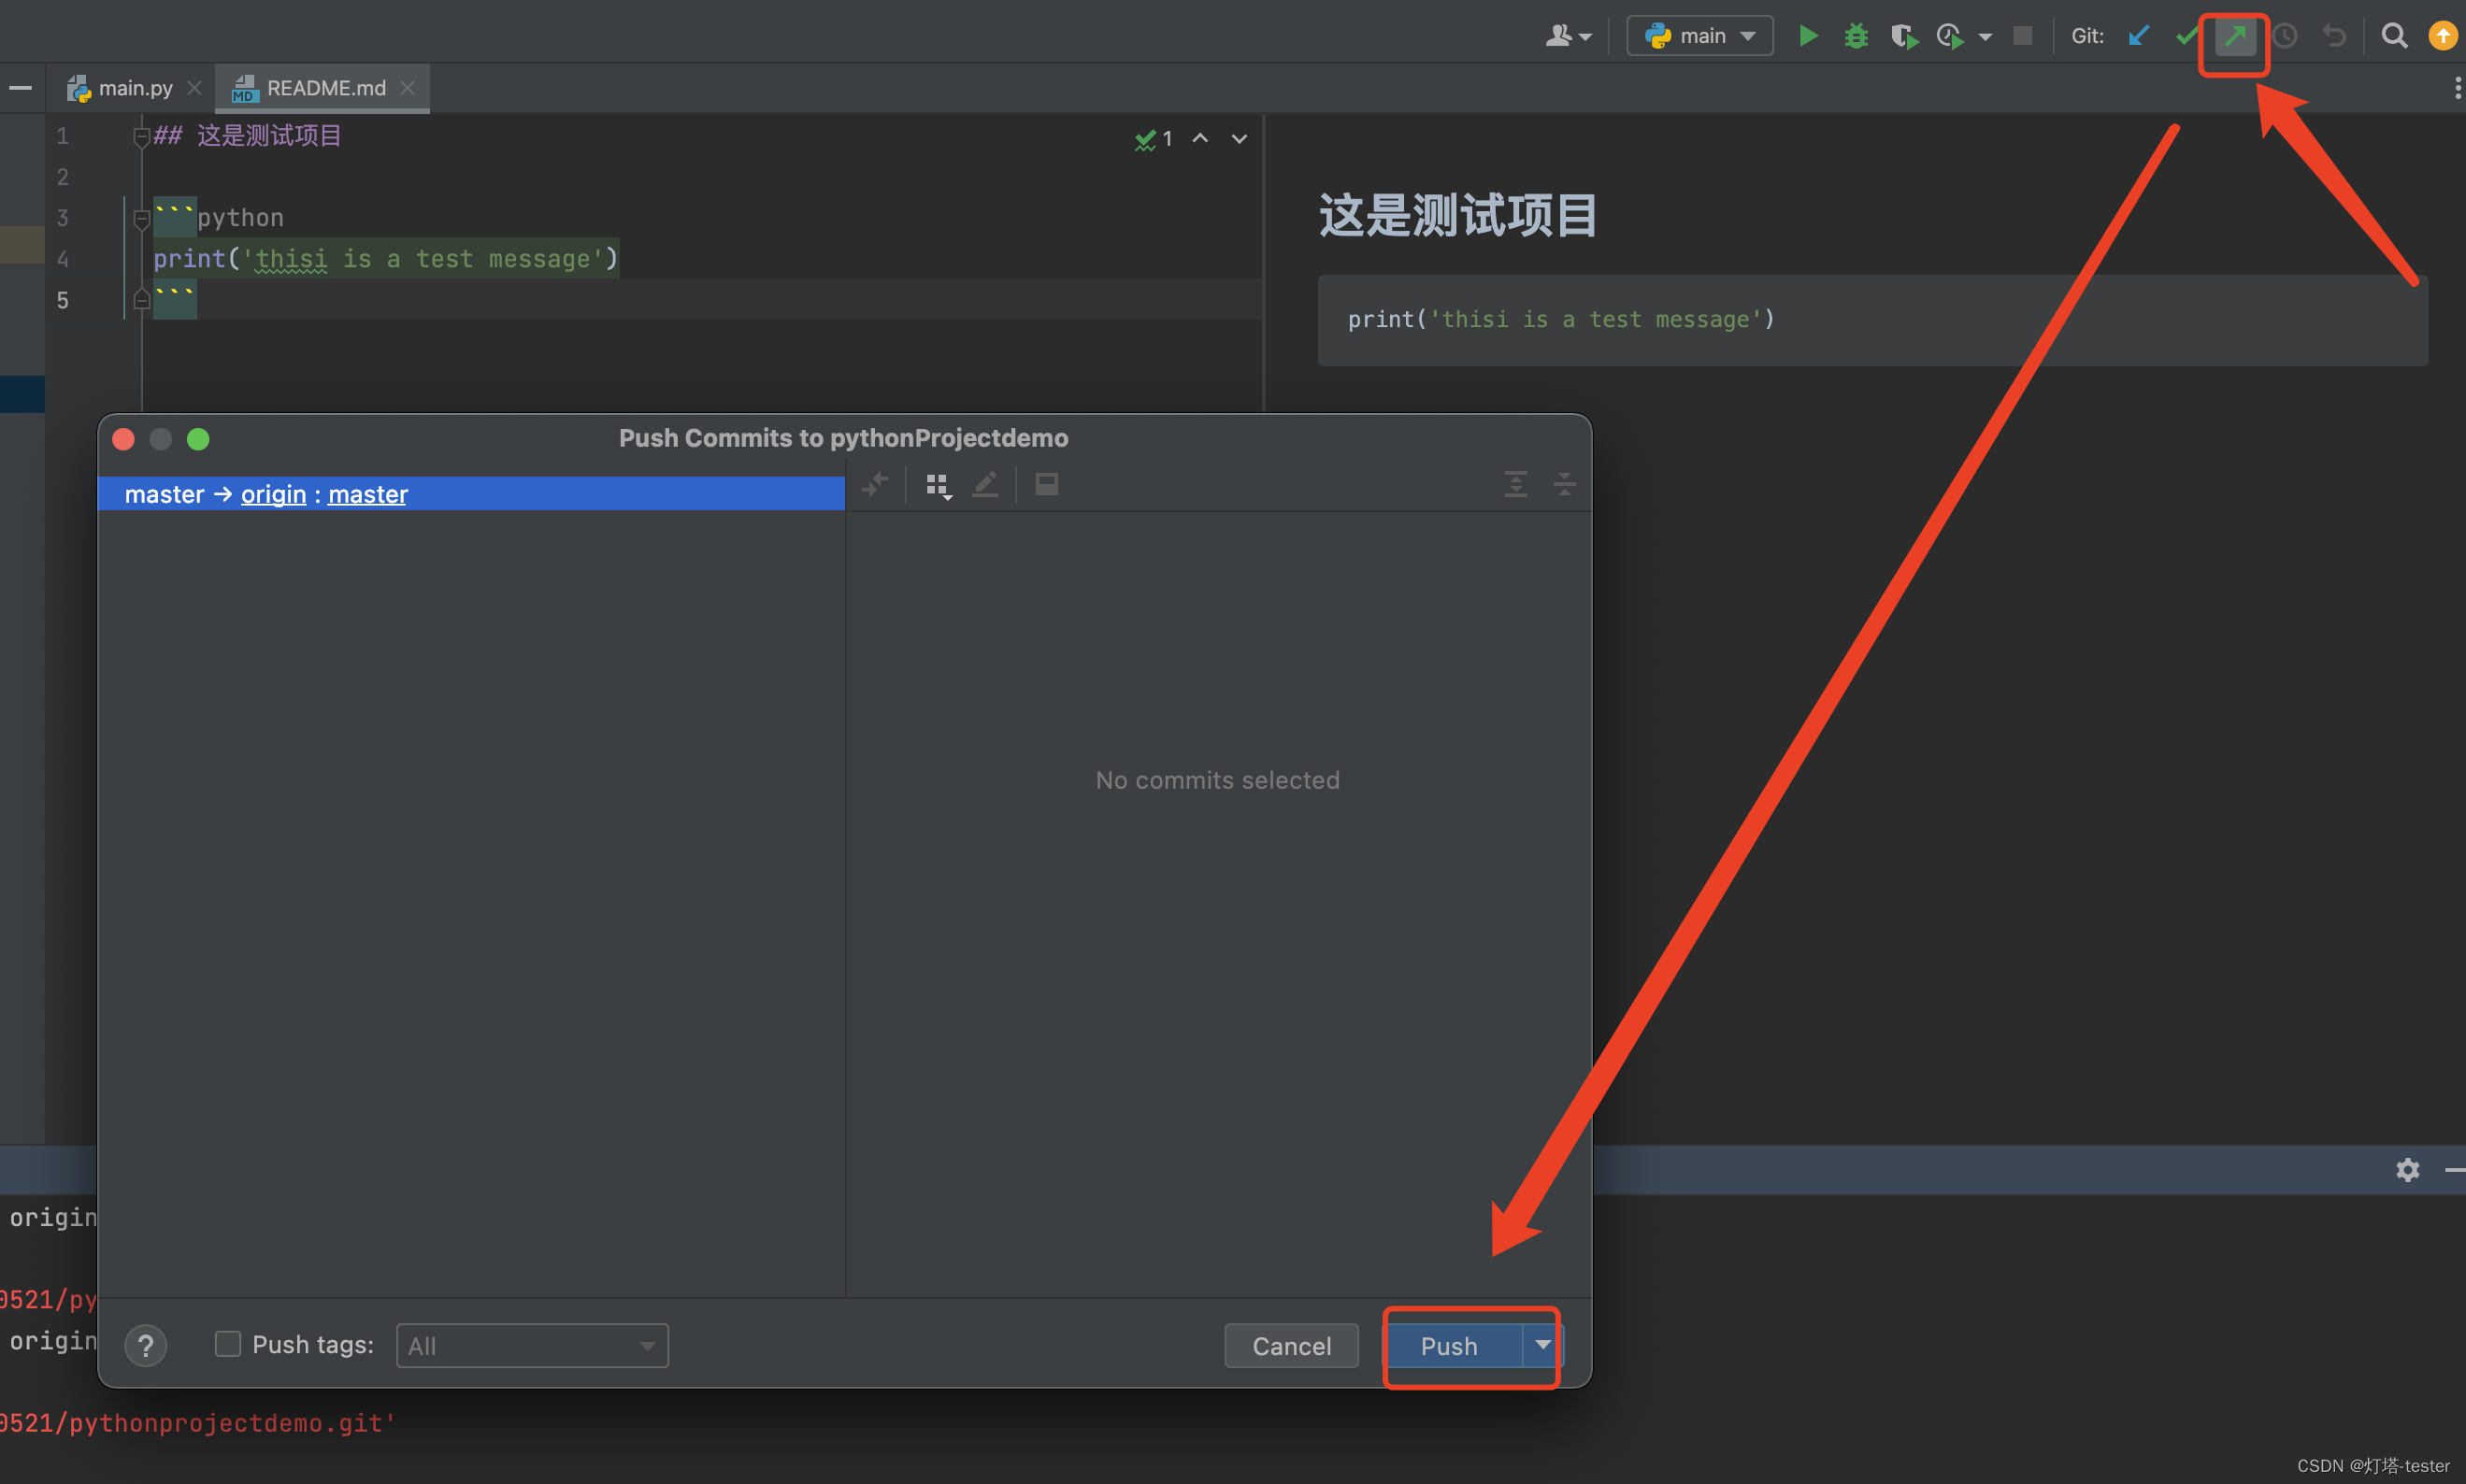This screenshot has width=2466, height=1484.
Task: Open editor tab options menu
Action: 2457,88
